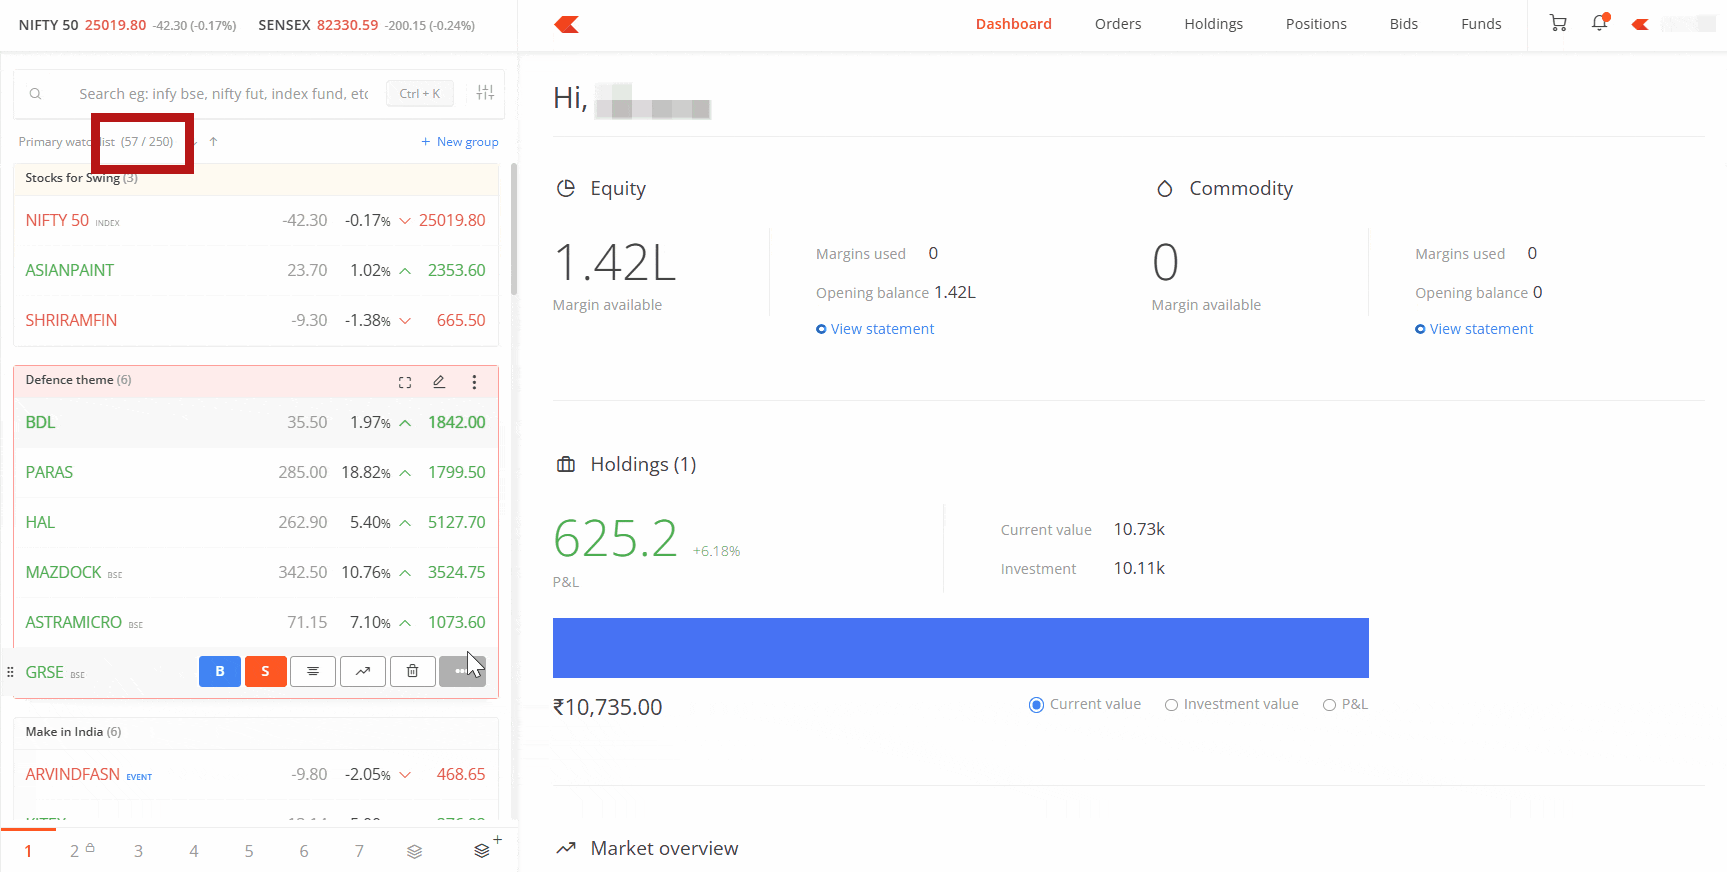This screenshot has height=872, width=1727.
Task: Select the HAL watchlist row
Action: click(256, 523)
